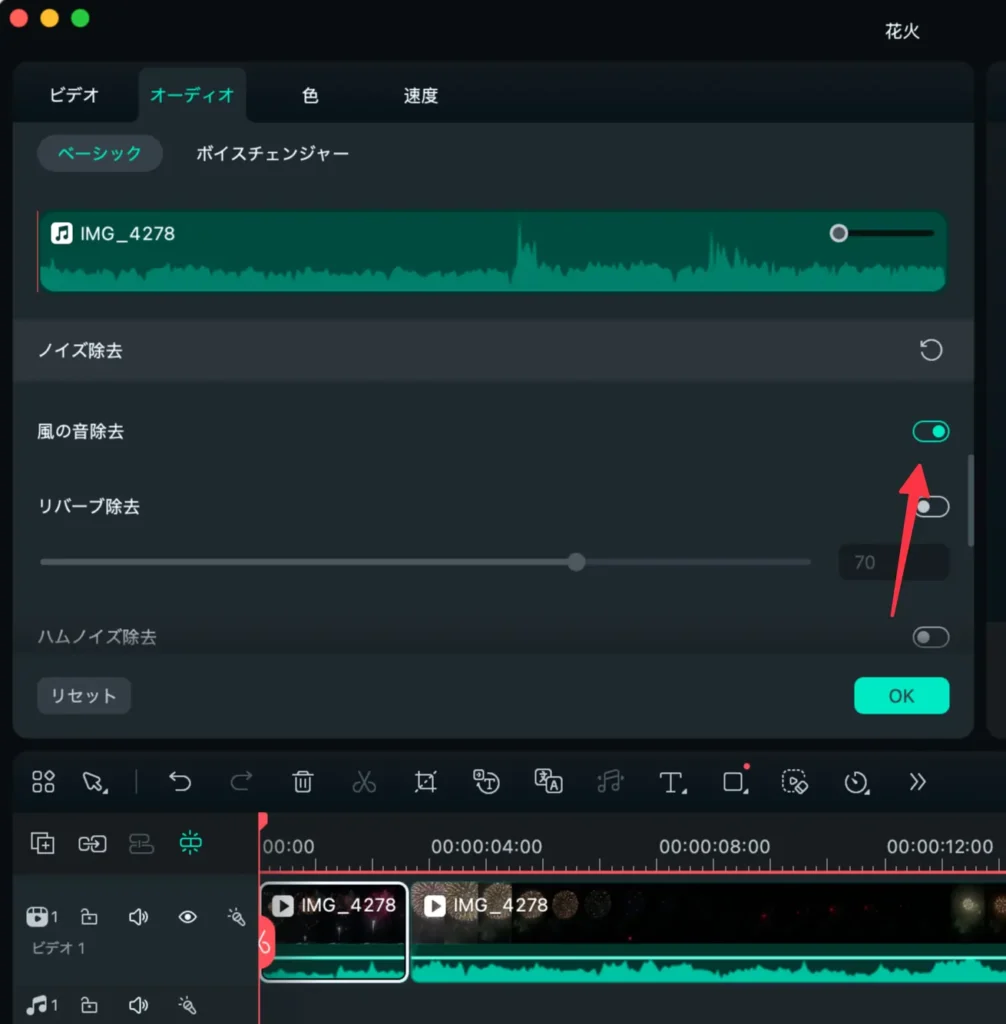The height and width of the screenshot is (1024, 1006).
Task: Select the crop tool icon
Action: pos(425,782)
